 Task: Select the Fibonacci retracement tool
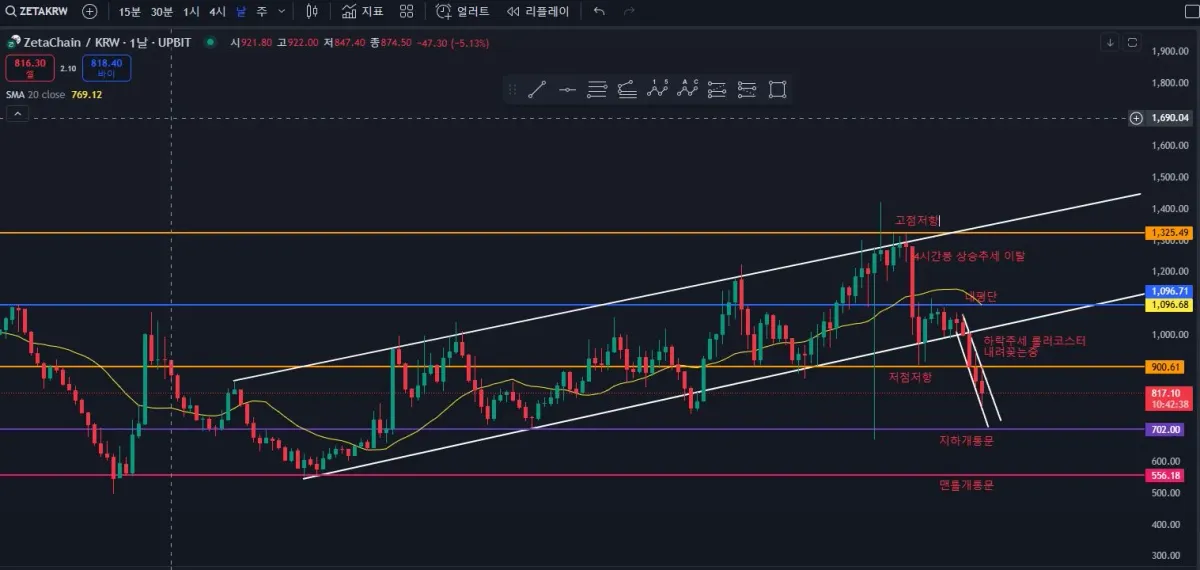point(597,90)
